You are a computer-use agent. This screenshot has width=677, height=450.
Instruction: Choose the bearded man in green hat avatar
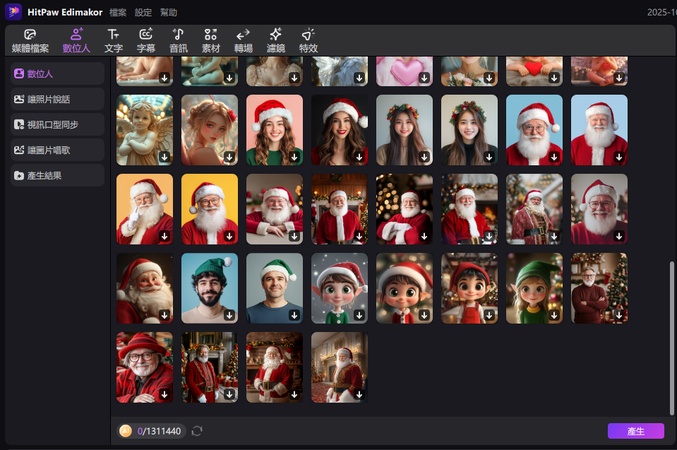tap(209, 285)
